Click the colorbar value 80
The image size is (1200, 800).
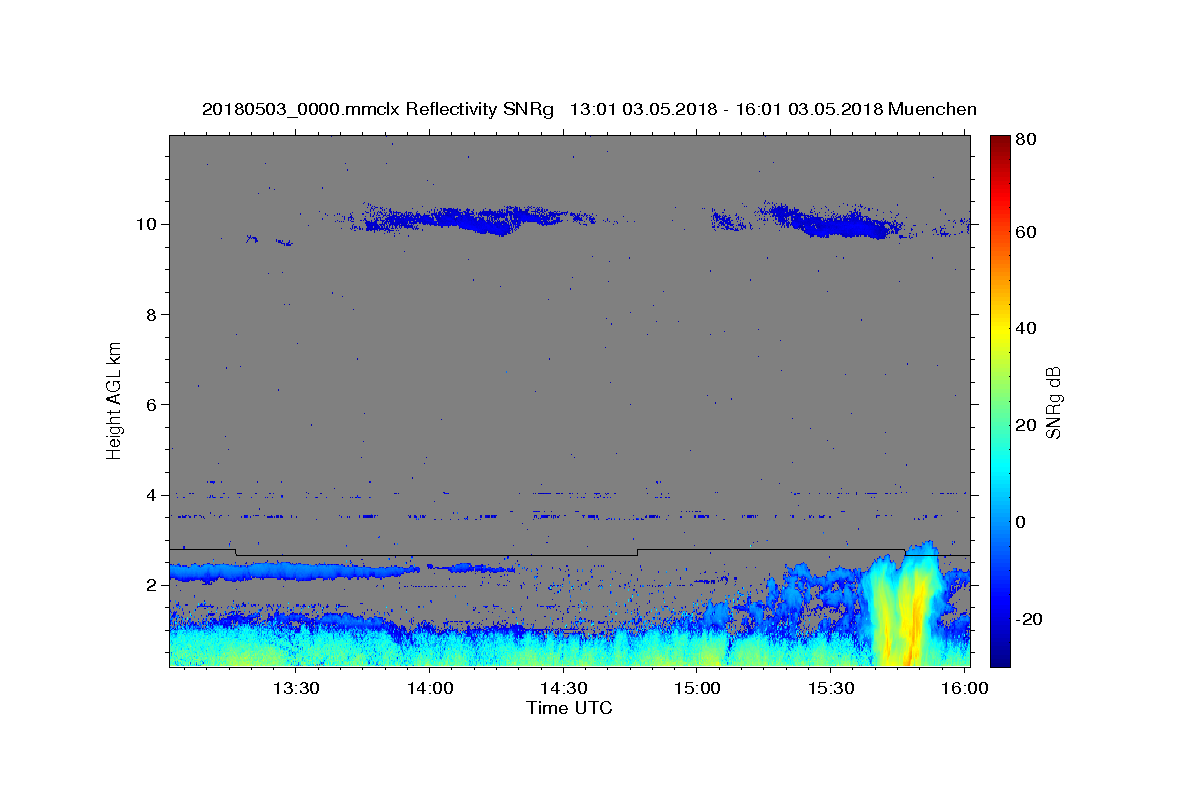pos(1028,140)
